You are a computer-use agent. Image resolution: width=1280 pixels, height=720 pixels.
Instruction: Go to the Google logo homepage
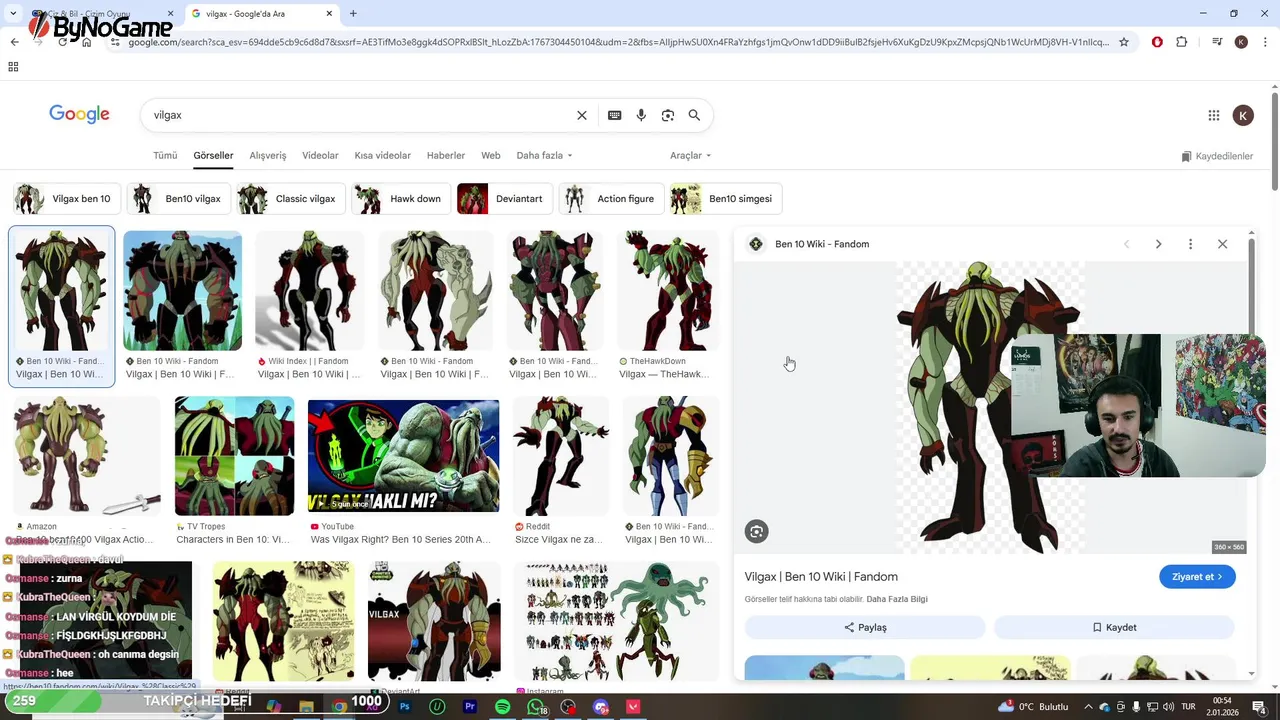point(79,114)
